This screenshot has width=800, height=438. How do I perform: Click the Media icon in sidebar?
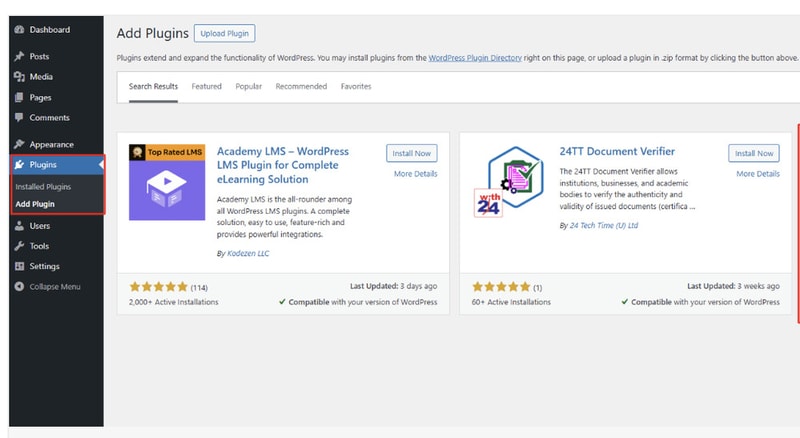[x=19, y=77]
